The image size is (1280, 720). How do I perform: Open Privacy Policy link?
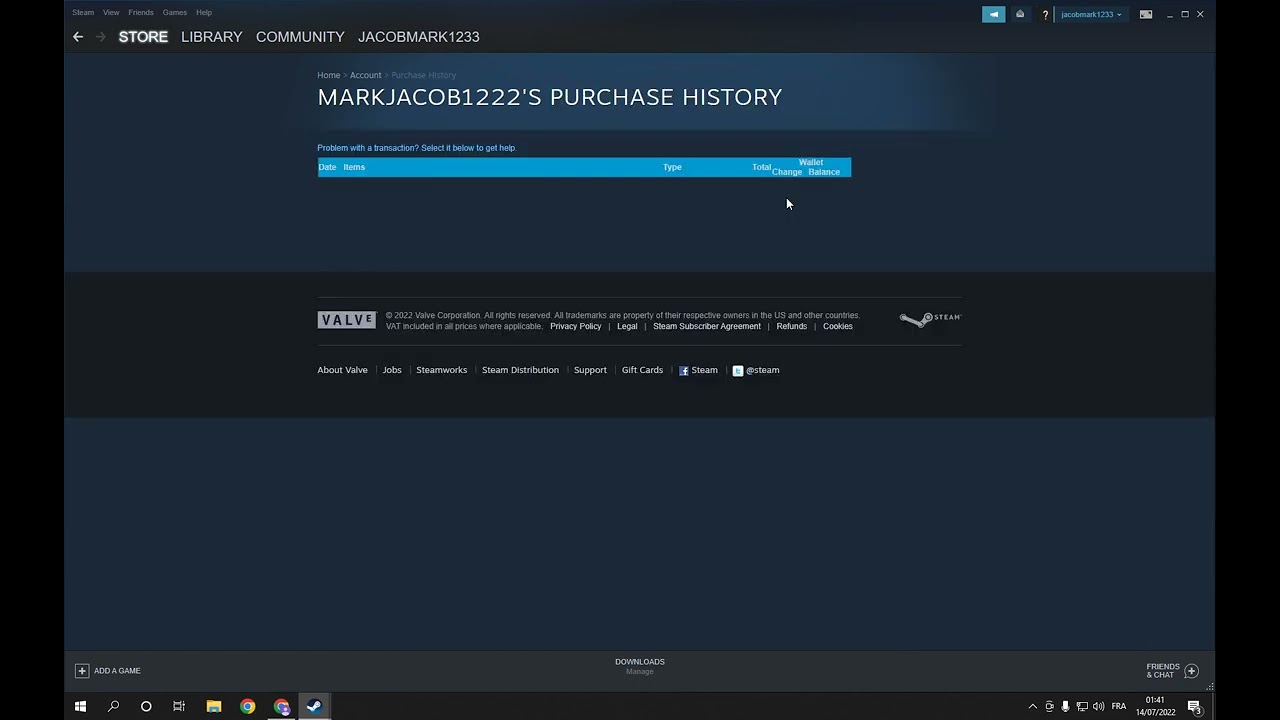point(576,326)
